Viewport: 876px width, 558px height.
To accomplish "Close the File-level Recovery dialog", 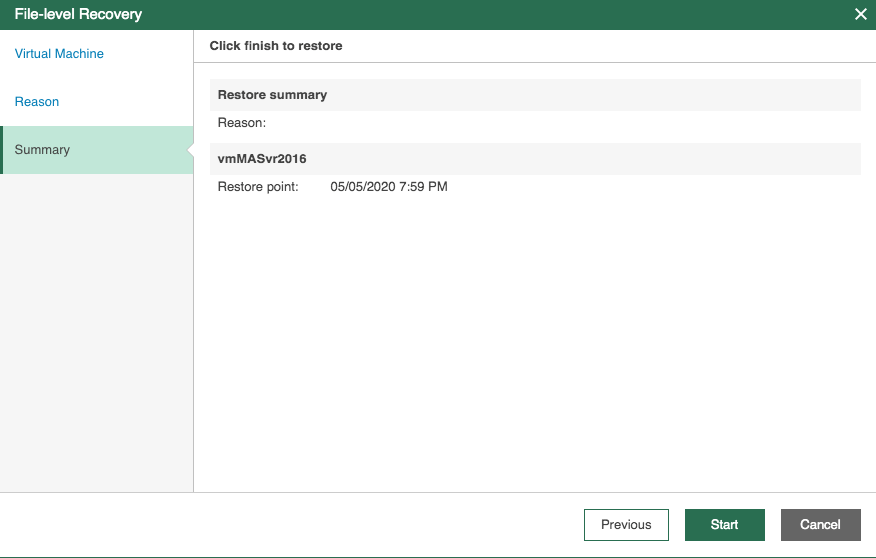I will click(860, 14).
